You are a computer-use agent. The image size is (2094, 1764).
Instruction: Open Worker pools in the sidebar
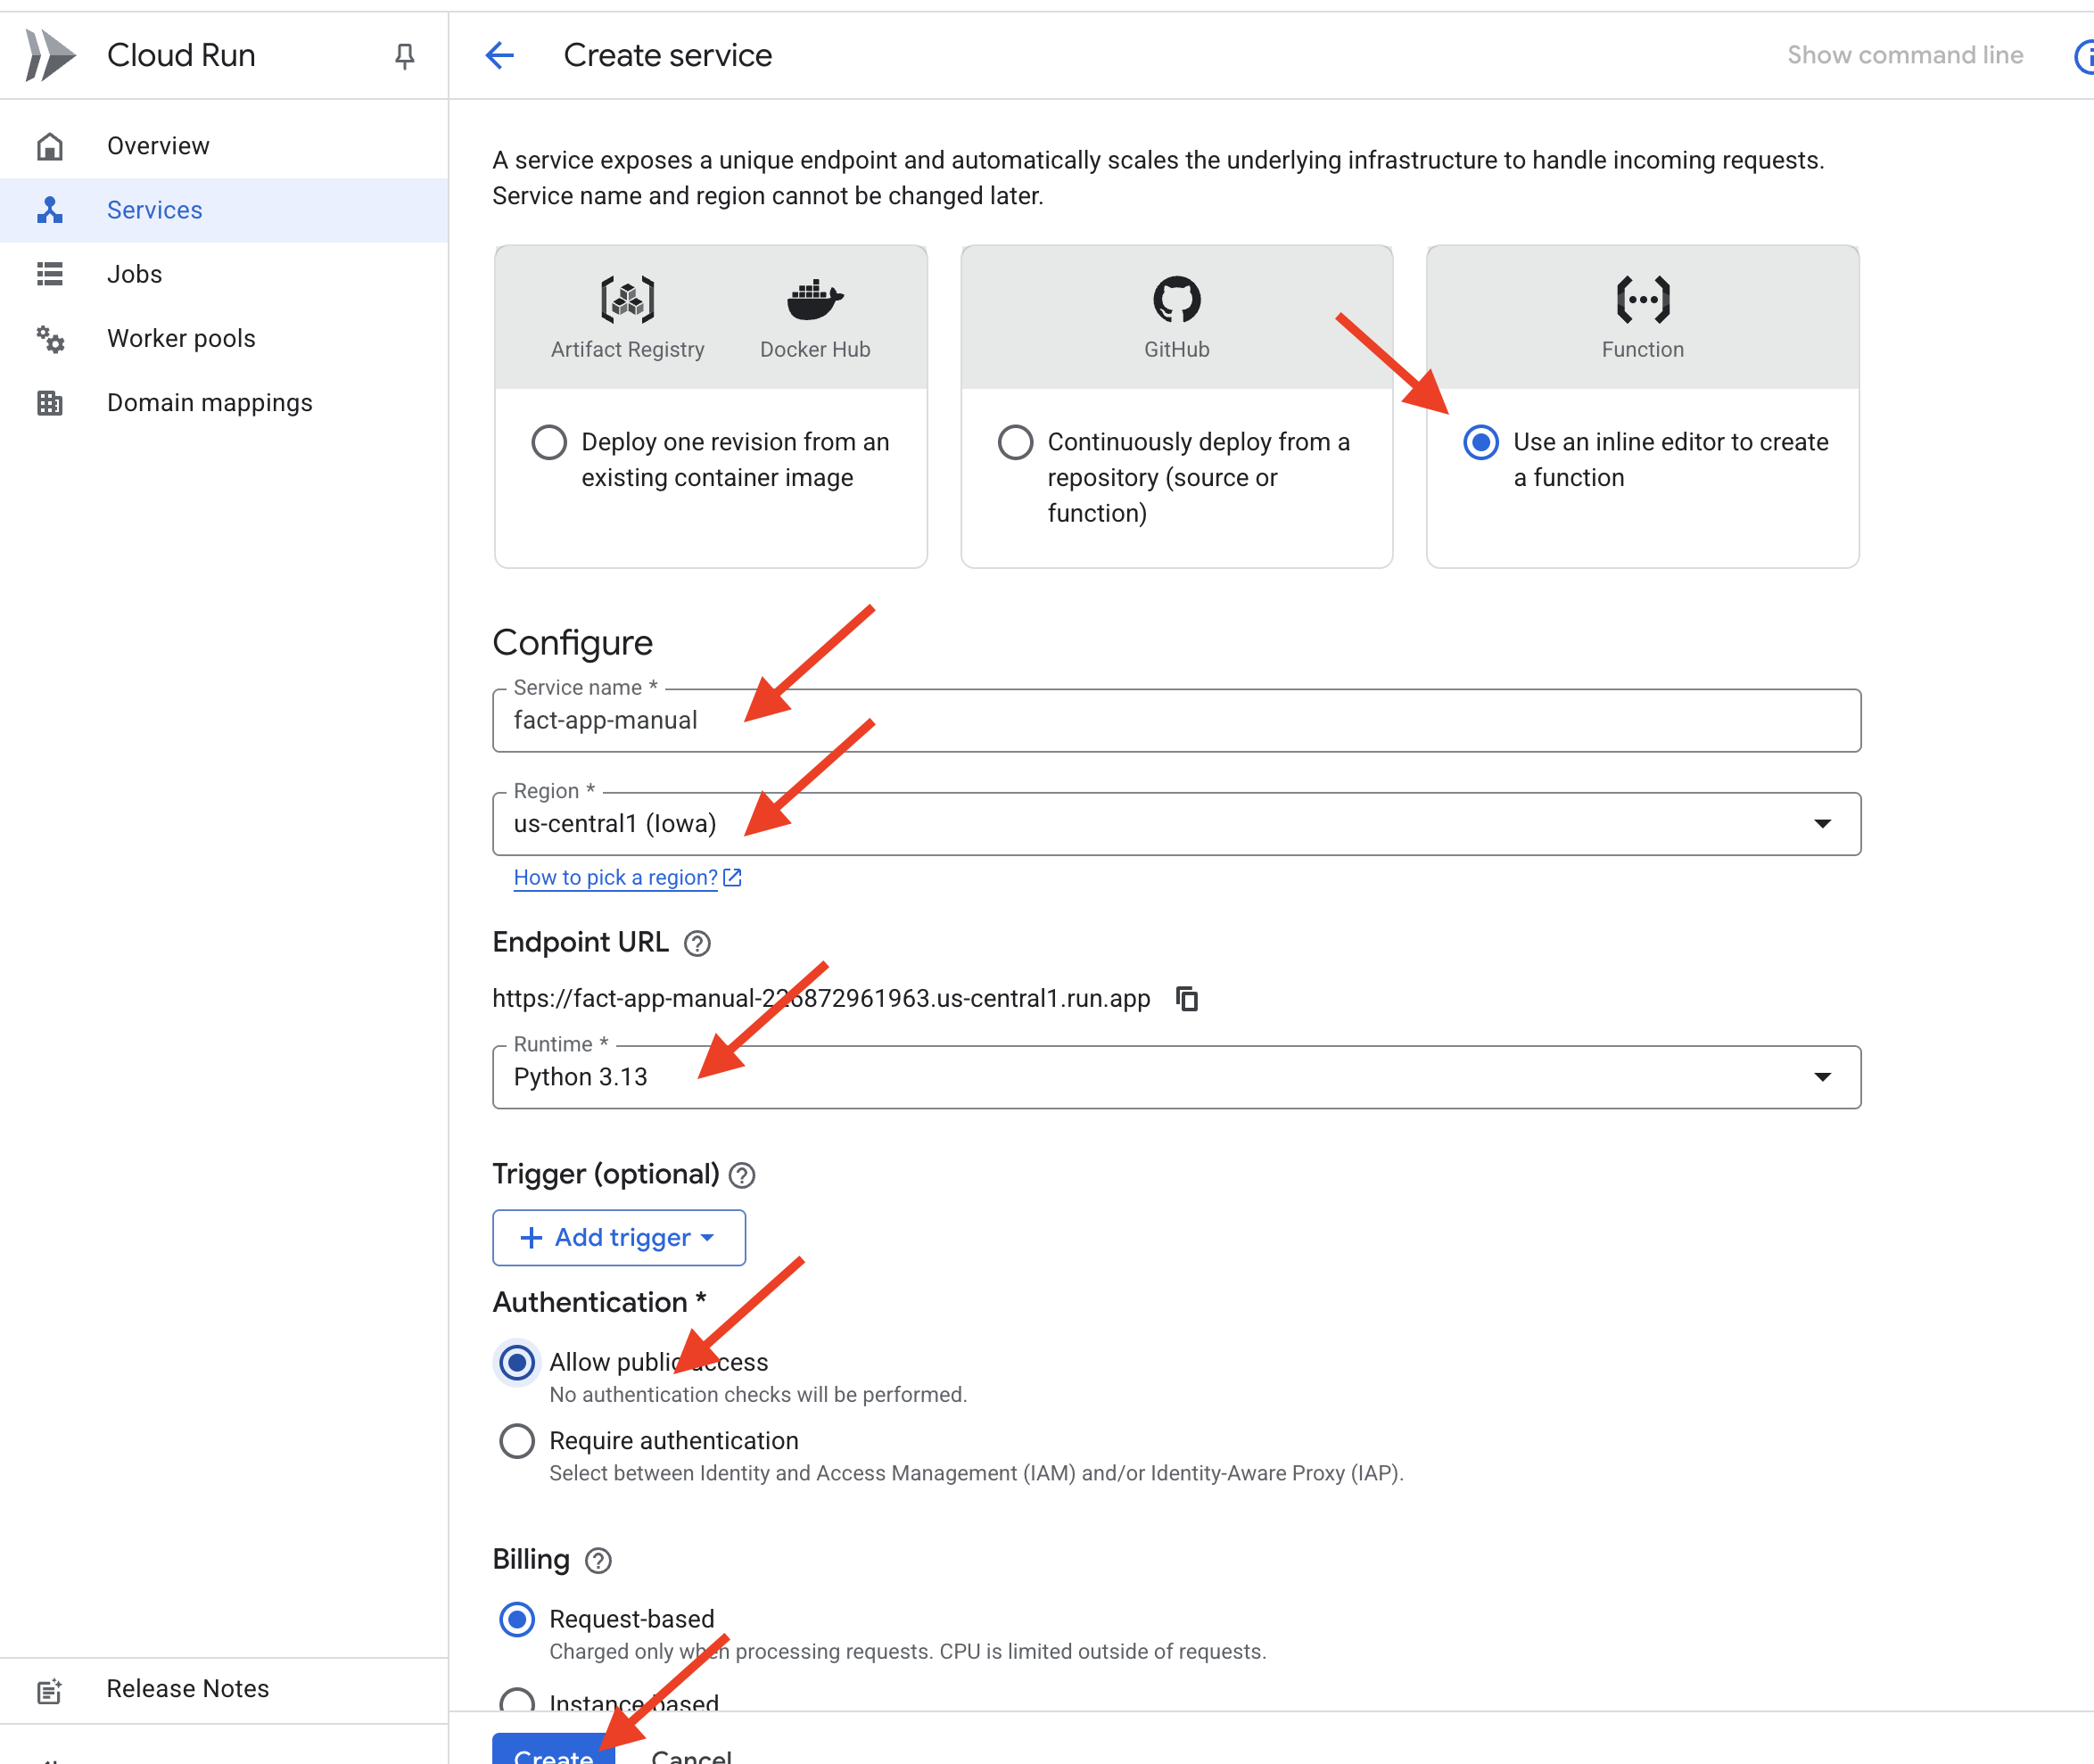tap(181, 338)
